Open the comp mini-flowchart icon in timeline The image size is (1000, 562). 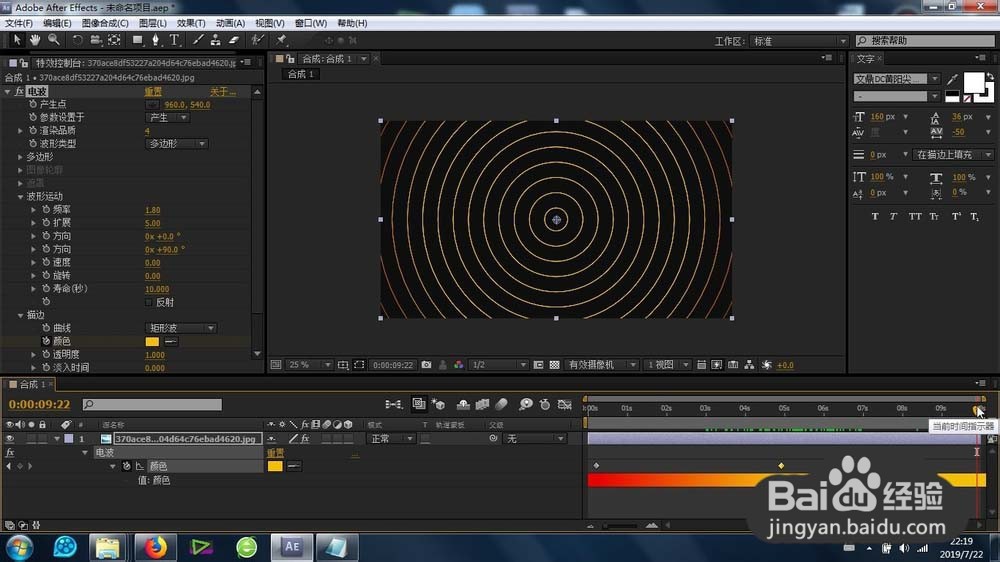393,404
